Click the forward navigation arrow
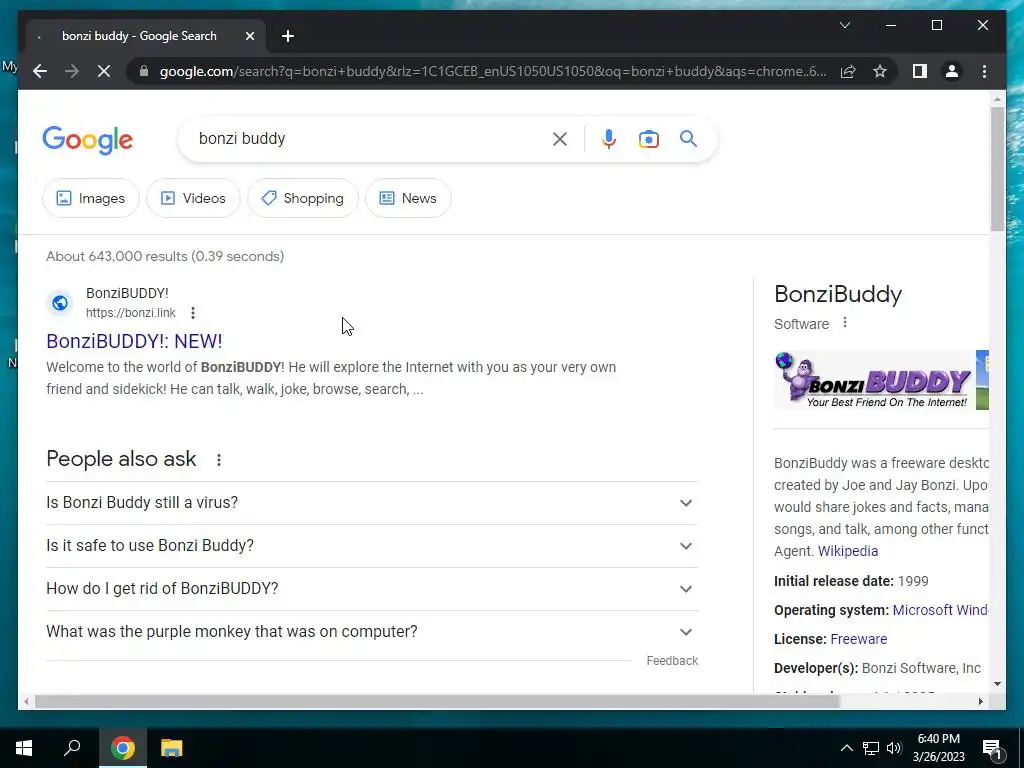This screenshot has width=1024, height=768. pos(72,71)
